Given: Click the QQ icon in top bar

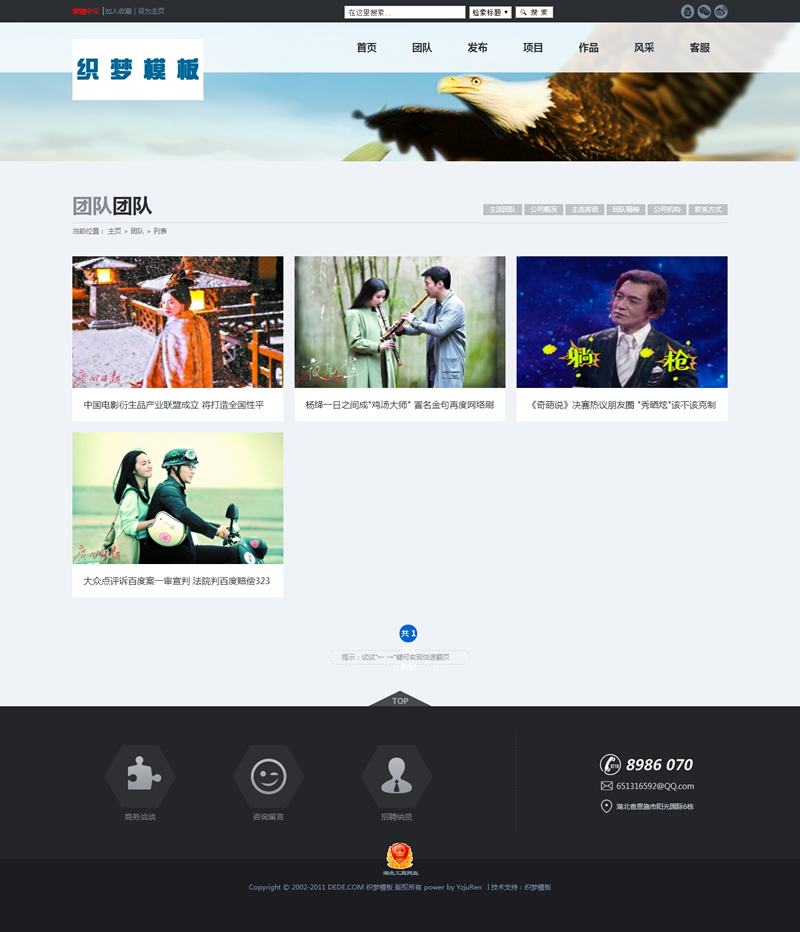Looking at the screenshot, I should click(x=687, y=12).
